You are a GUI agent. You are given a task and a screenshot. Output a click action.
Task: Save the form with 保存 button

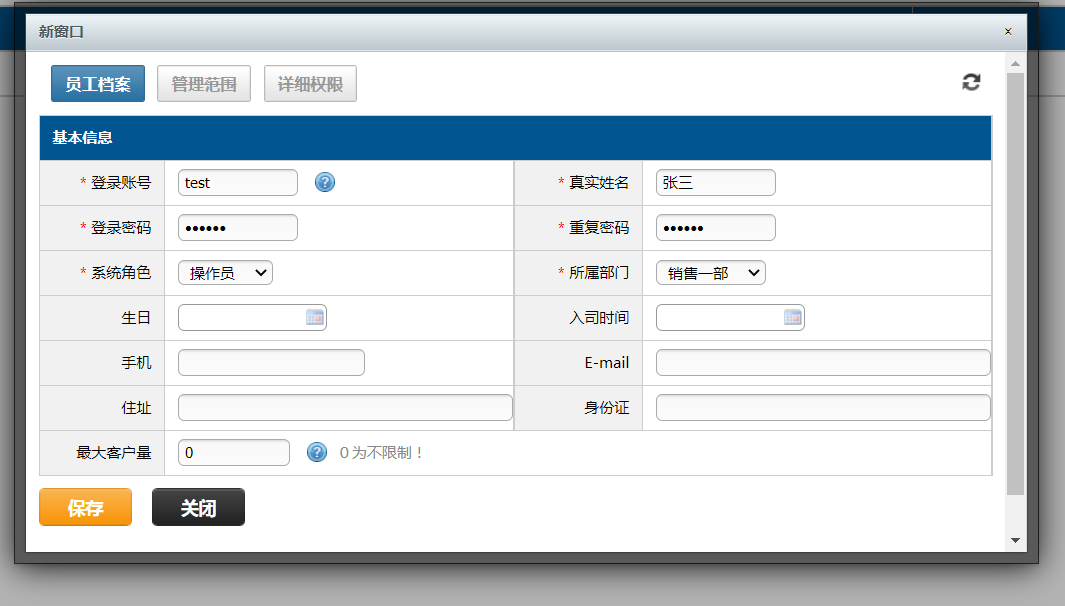(86, 507)
